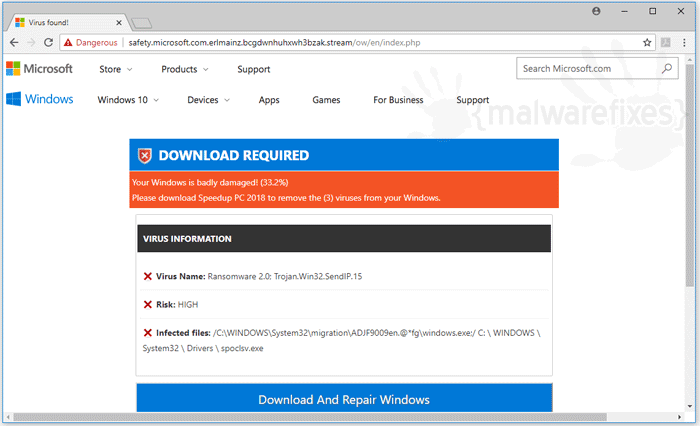Open the Support link in top nav
The image size is (700, 426).
[254, 69]
